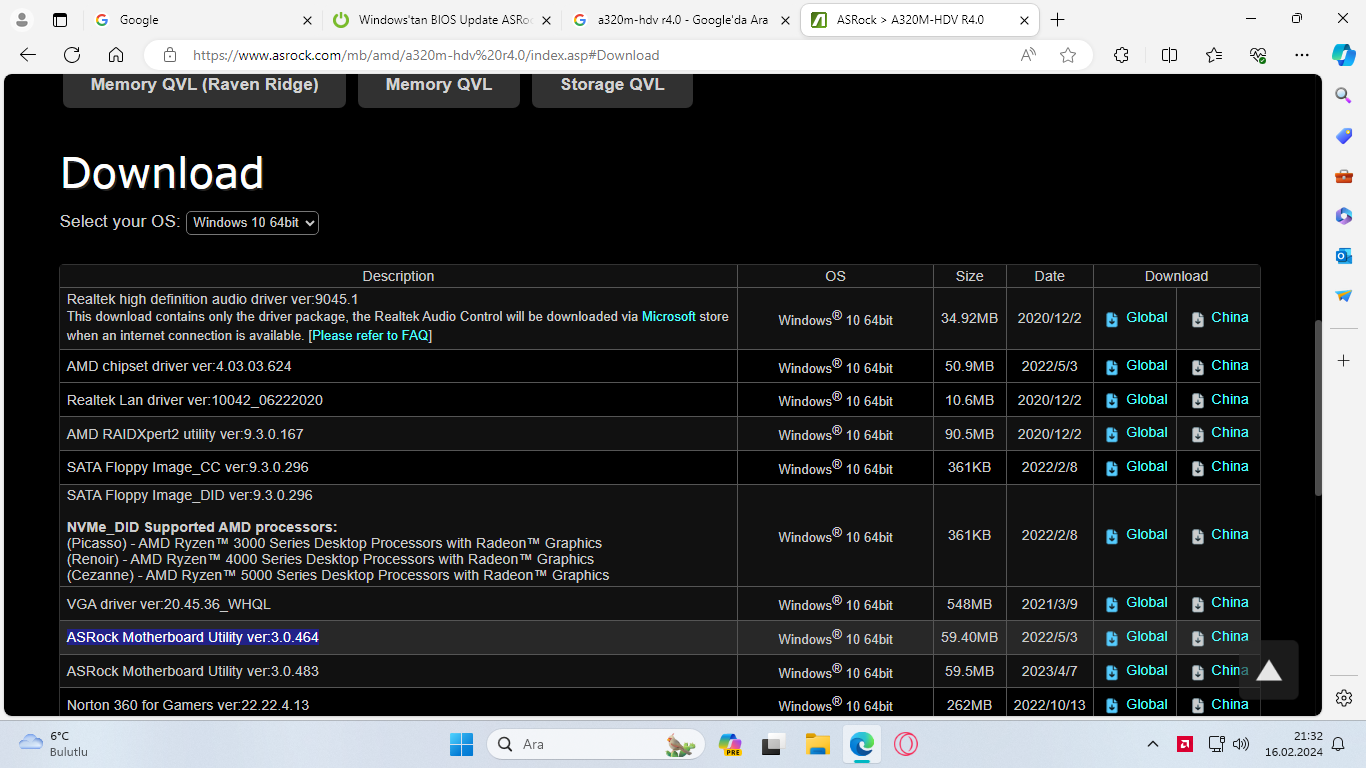
Task: Switch to the Google tab
Action: tap(204, 20)
